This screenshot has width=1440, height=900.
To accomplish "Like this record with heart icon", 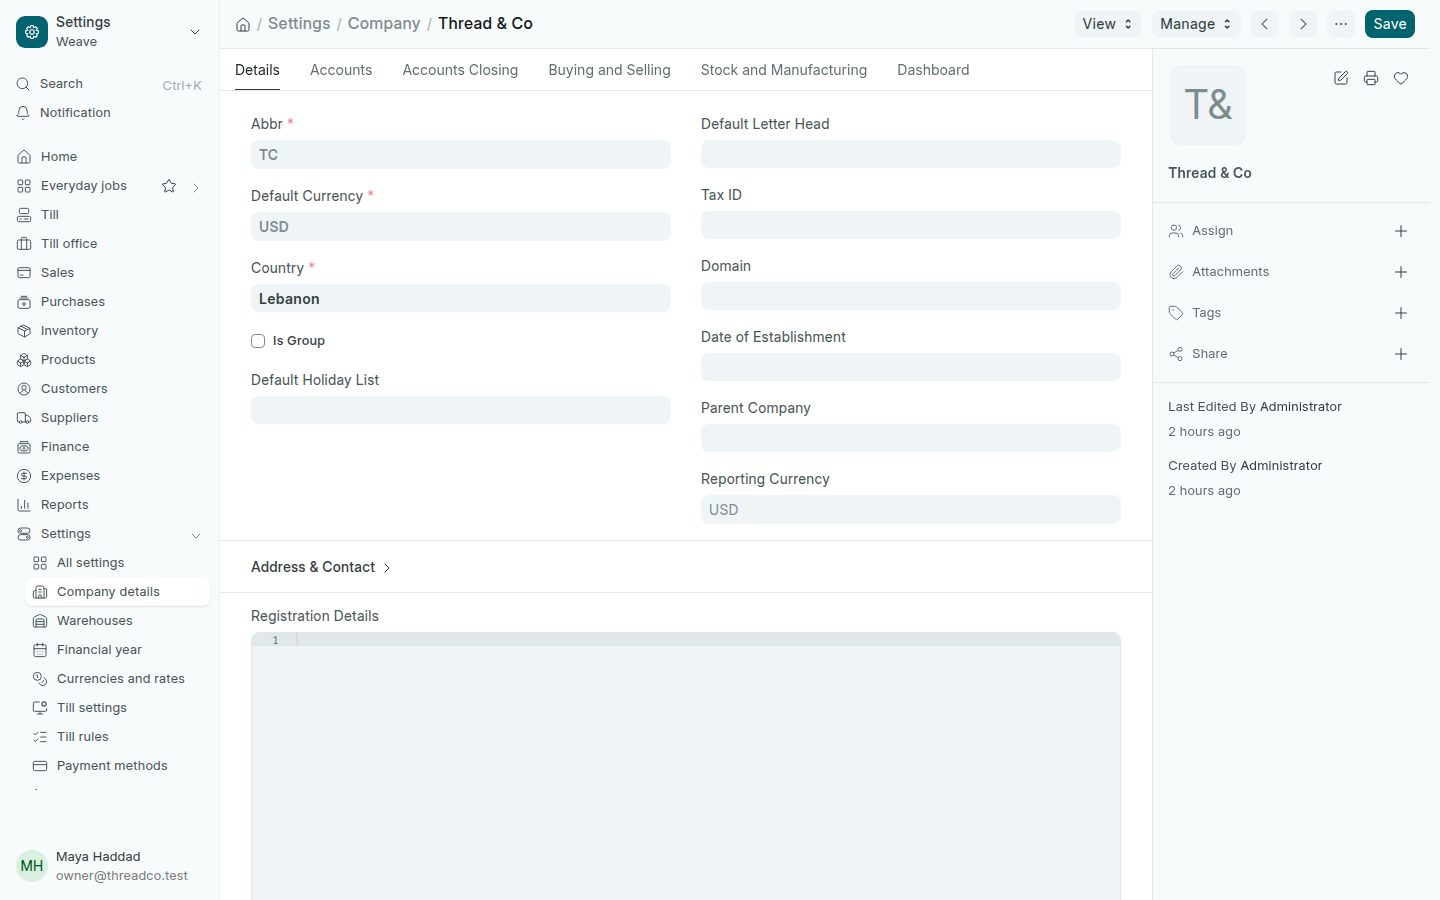I will tap(1401, 78).
